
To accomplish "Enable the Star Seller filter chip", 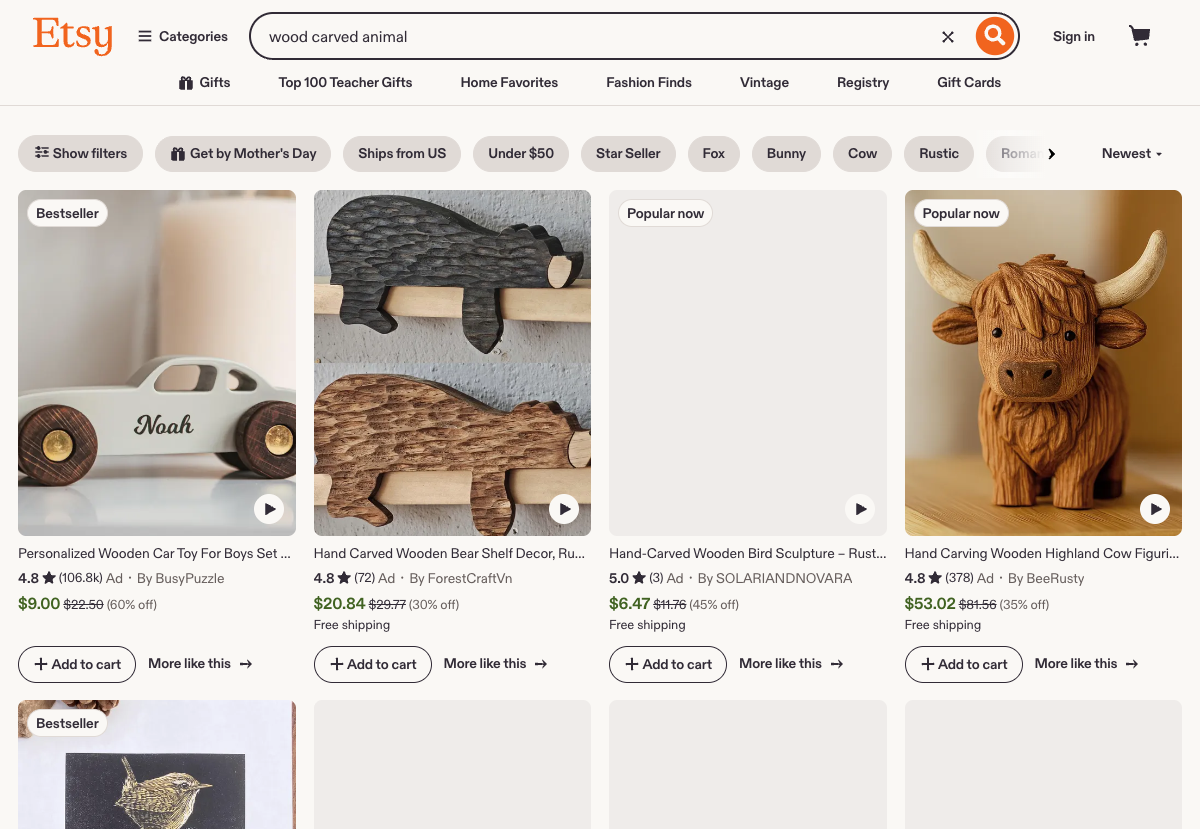I will click(x=628, y=154).
